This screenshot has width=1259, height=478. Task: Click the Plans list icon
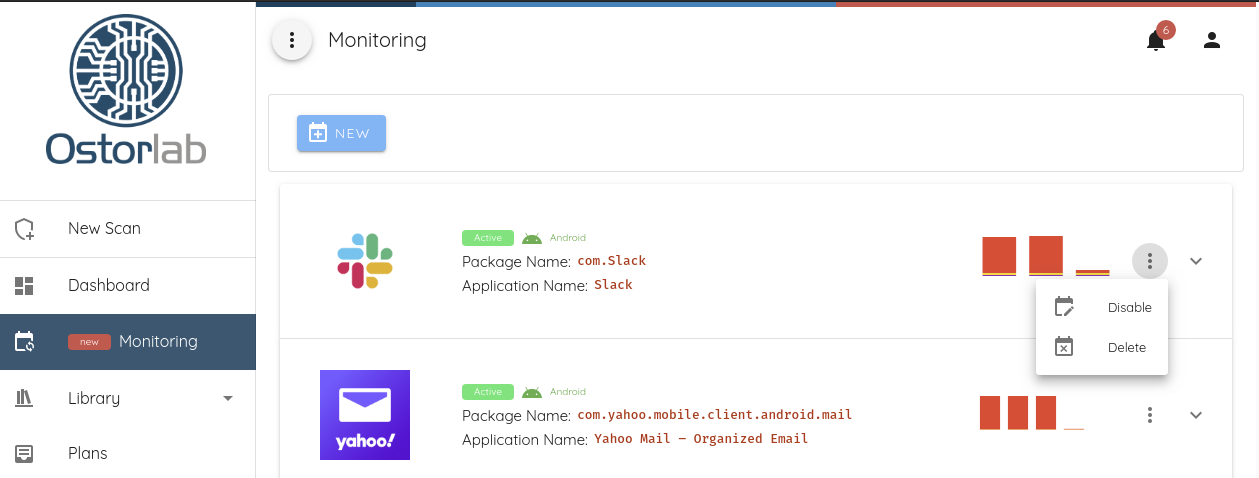coord(25,453)
